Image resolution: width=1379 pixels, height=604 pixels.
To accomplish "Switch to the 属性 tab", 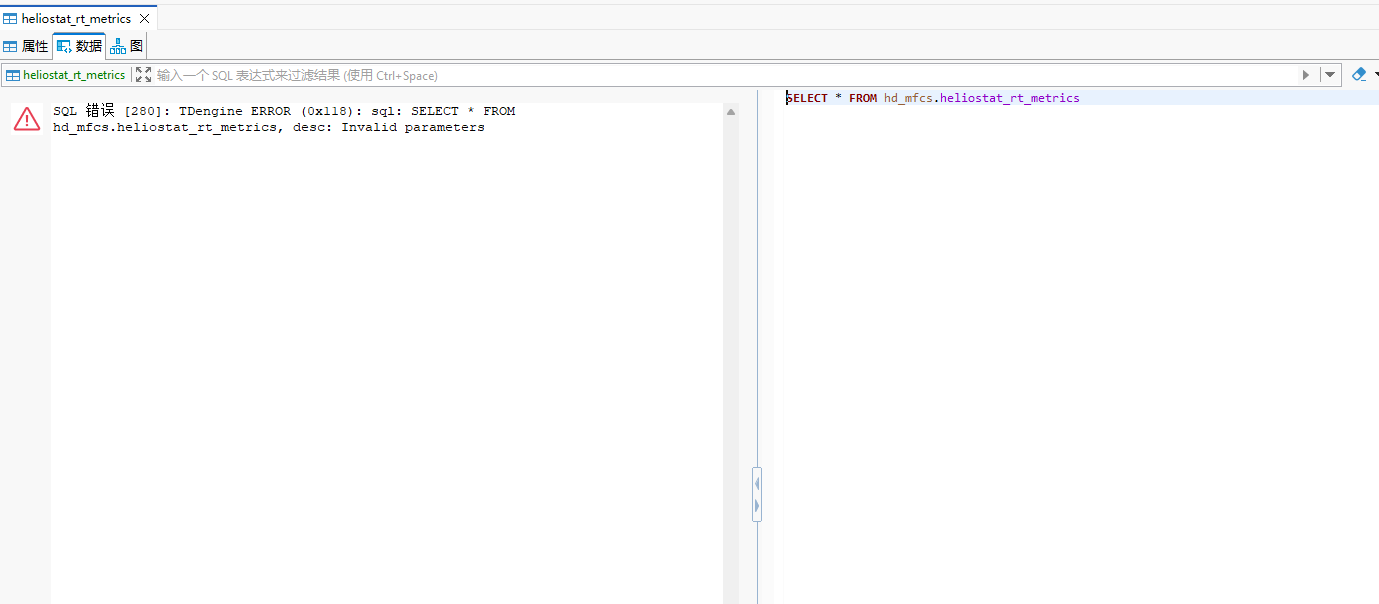I will pyautogui.click(x=26, y=46).
